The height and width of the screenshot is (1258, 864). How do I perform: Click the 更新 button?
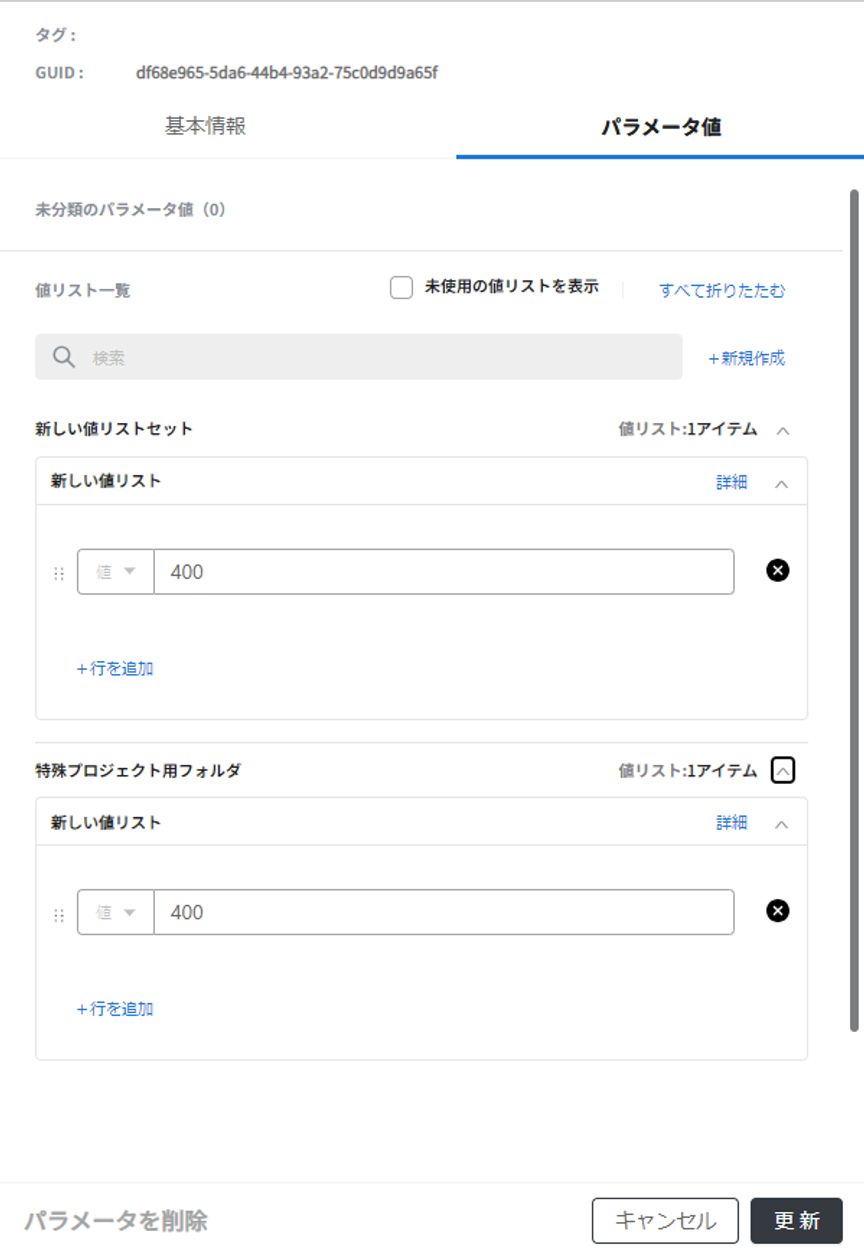tap(796, 1220)
